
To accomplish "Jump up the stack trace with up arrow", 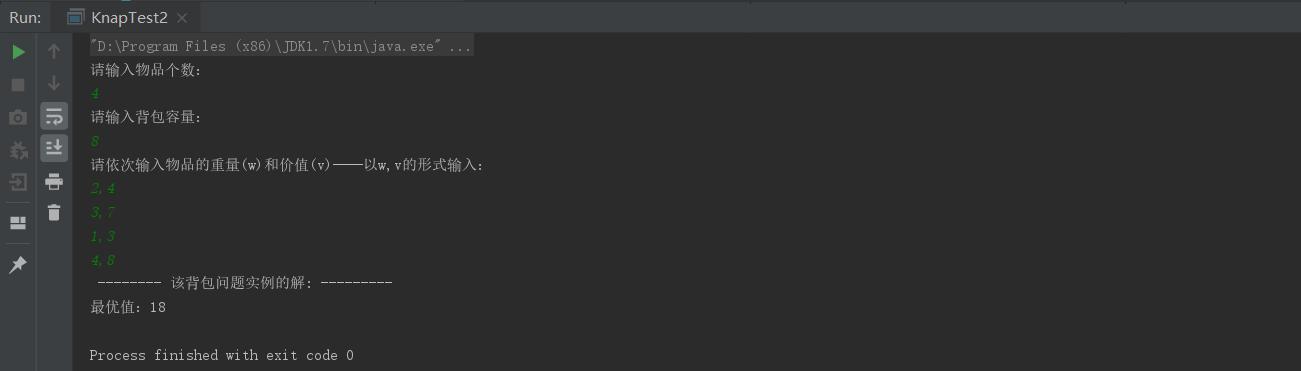I will click(54, 52).
